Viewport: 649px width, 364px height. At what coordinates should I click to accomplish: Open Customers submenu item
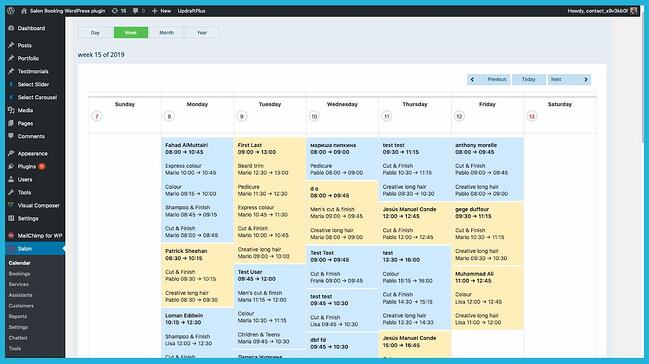tap(21, 306)
